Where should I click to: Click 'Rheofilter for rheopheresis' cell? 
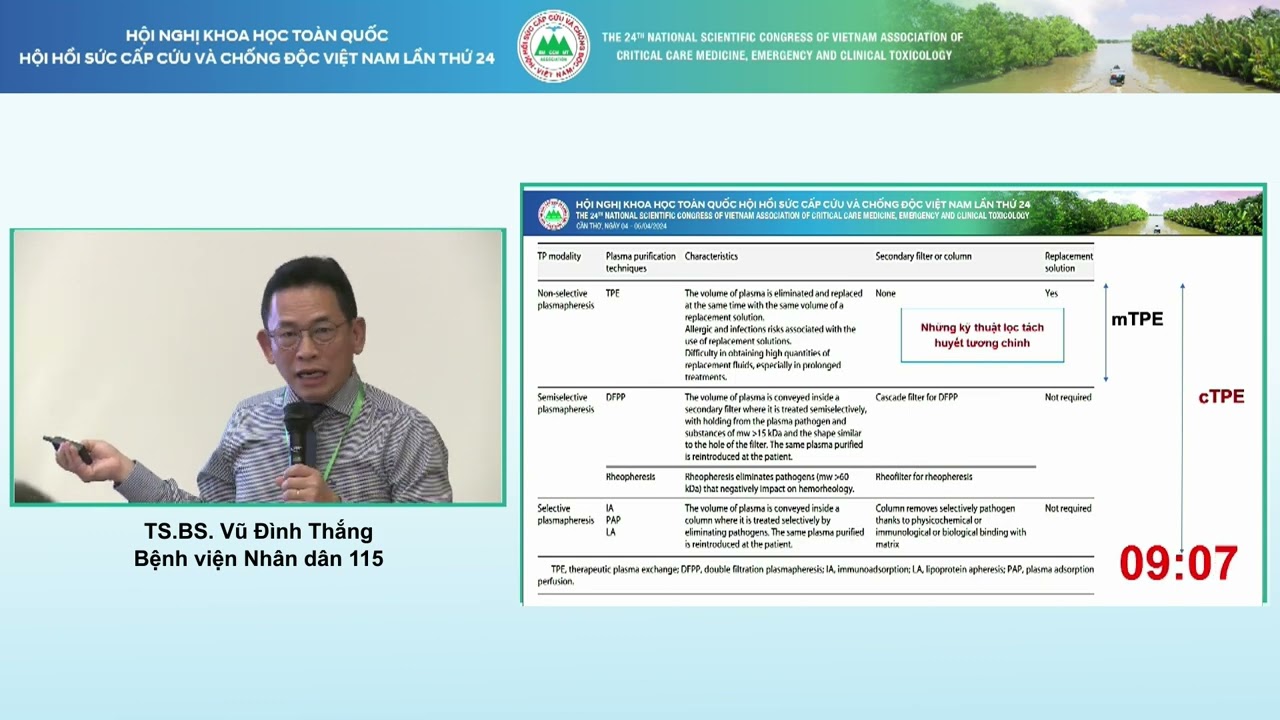924,477
